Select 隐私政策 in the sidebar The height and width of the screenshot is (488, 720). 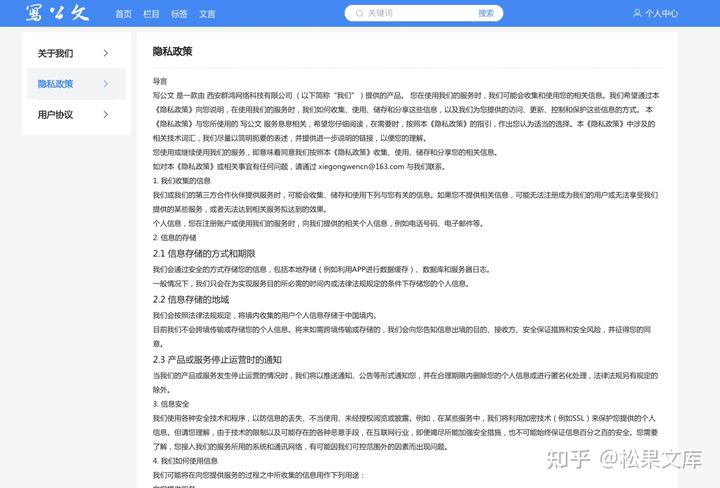[x=76, y=84]
